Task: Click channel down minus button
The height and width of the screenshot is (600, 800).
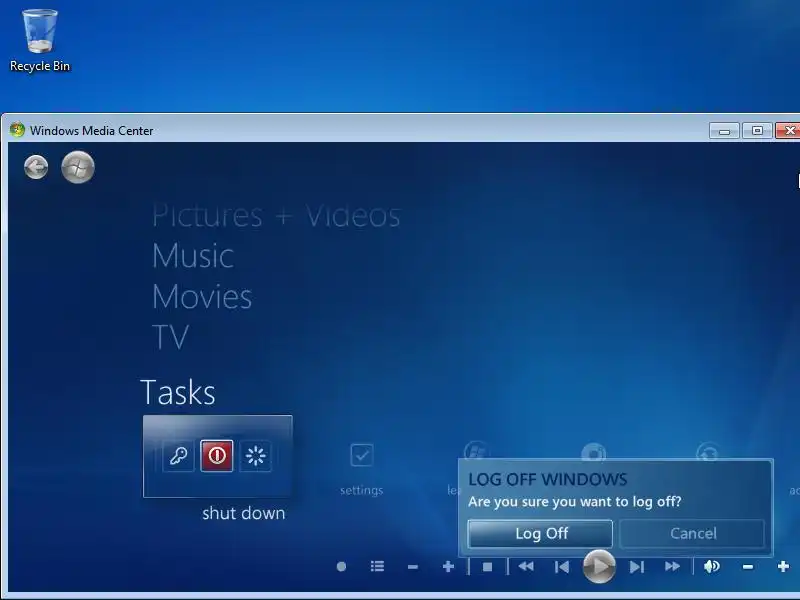Action: [413, 567]
